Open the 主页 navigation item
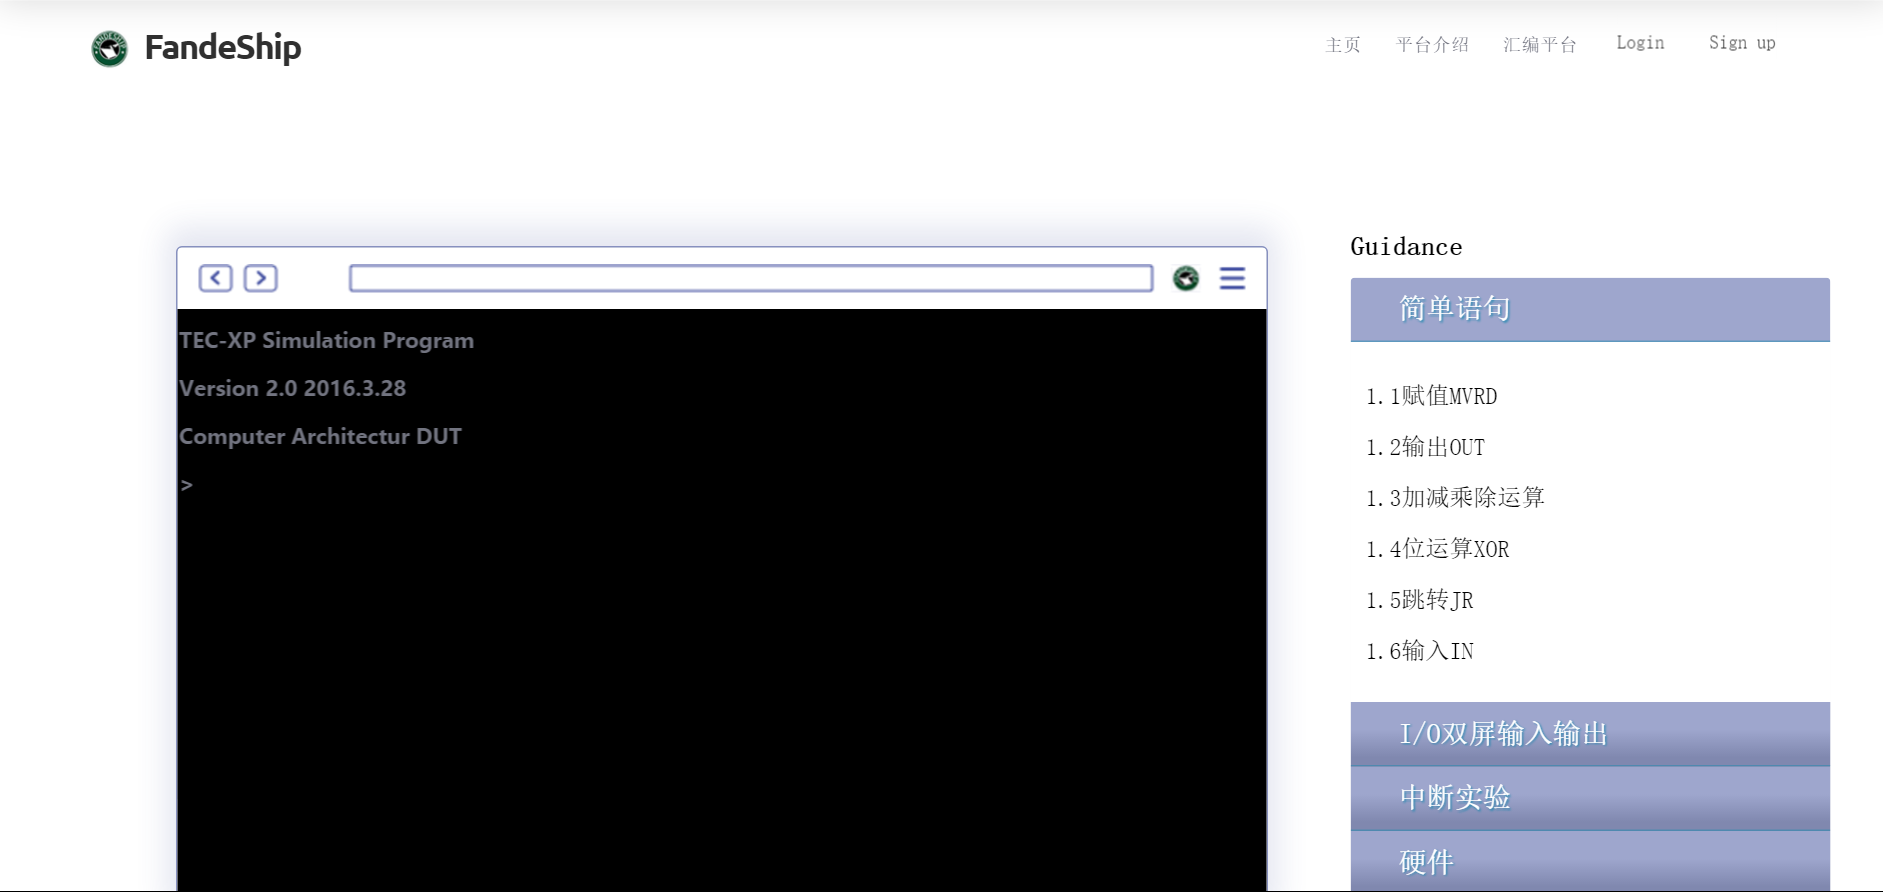 point(1342,44)
